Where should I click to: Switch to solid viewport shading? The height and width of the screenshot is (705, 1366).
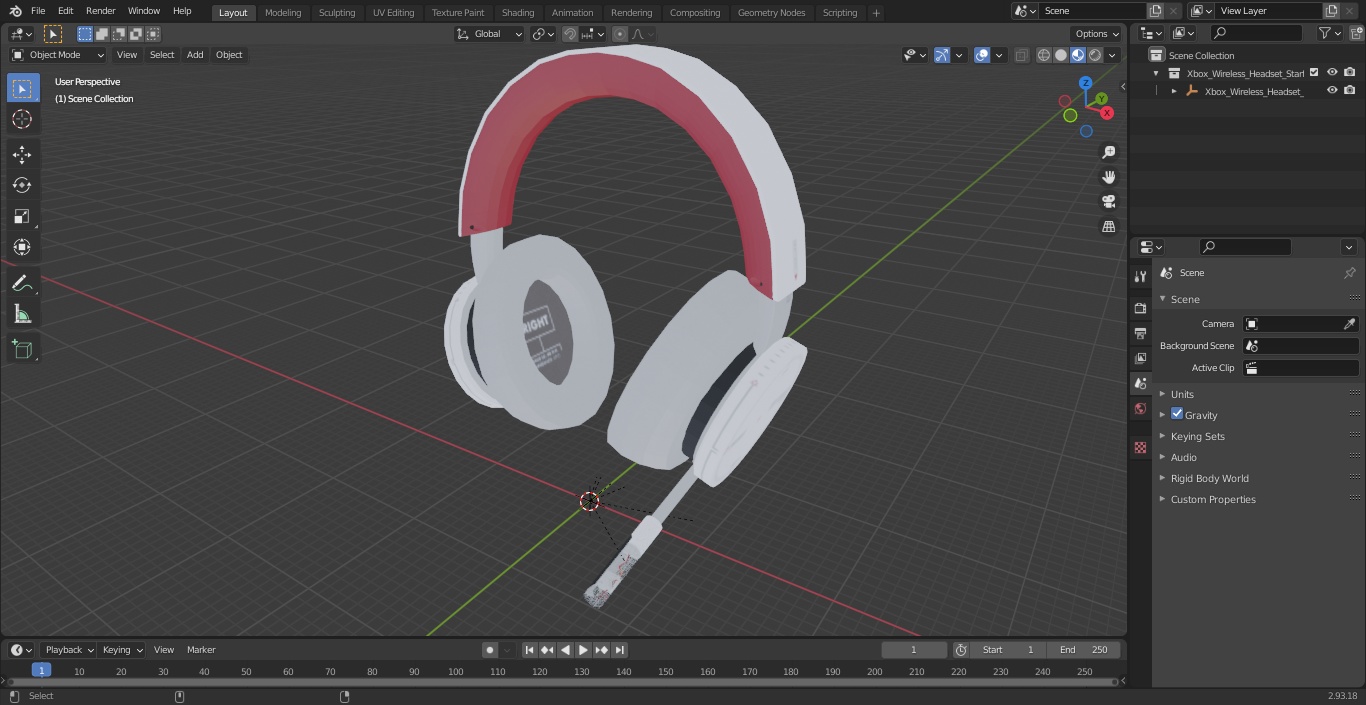point(1061,55)
